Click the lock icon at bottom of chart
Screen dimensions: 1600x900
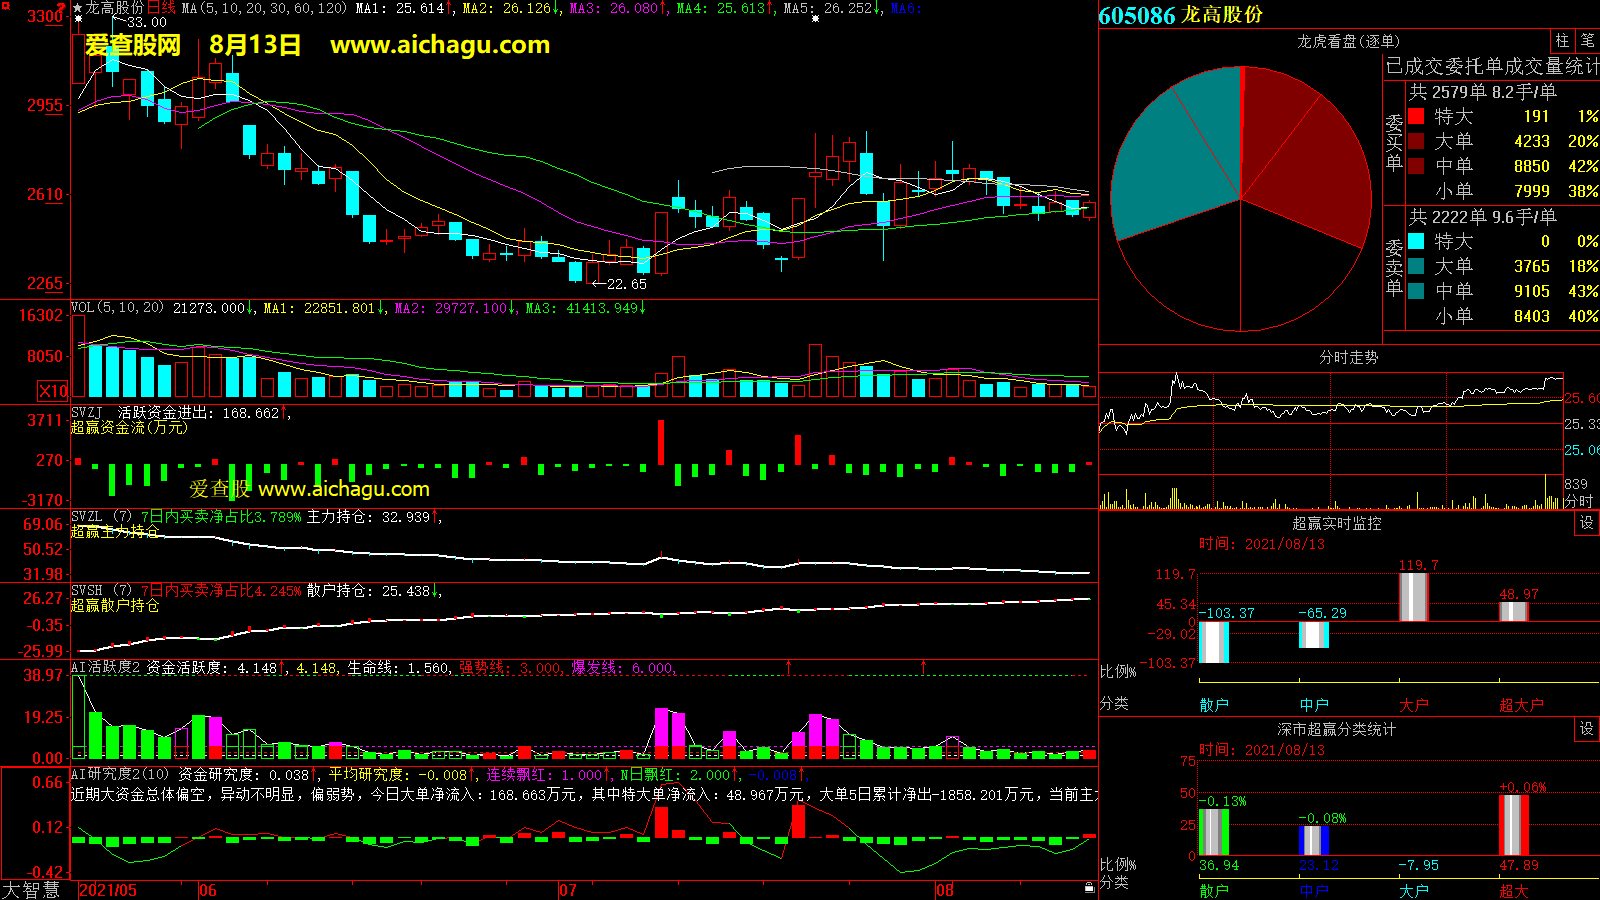1089,888
